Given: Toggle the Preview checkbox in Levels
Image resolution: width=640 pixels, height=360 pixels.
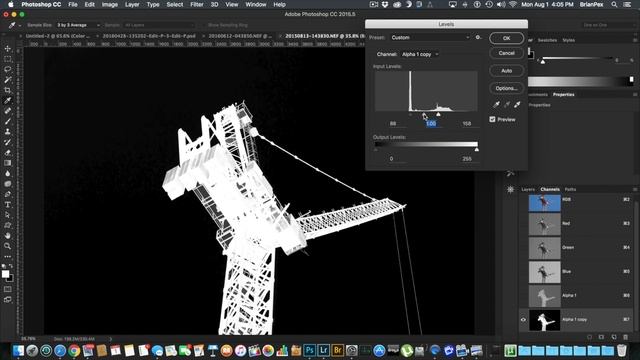Looking at the screenshot, I should click(x=492, y=120).
